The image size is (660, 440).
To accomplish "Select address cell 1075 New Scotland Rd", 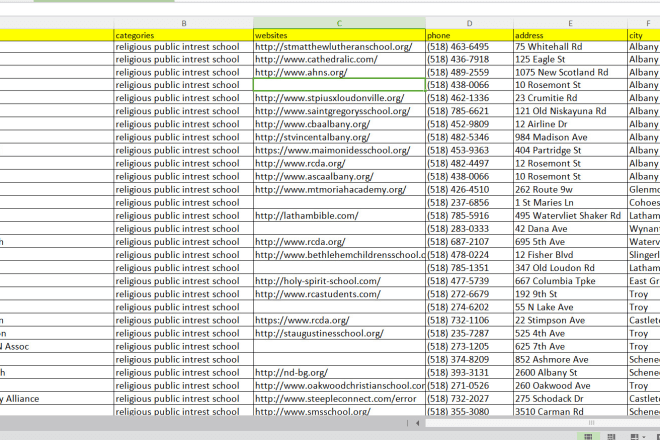I will [570, 72].
